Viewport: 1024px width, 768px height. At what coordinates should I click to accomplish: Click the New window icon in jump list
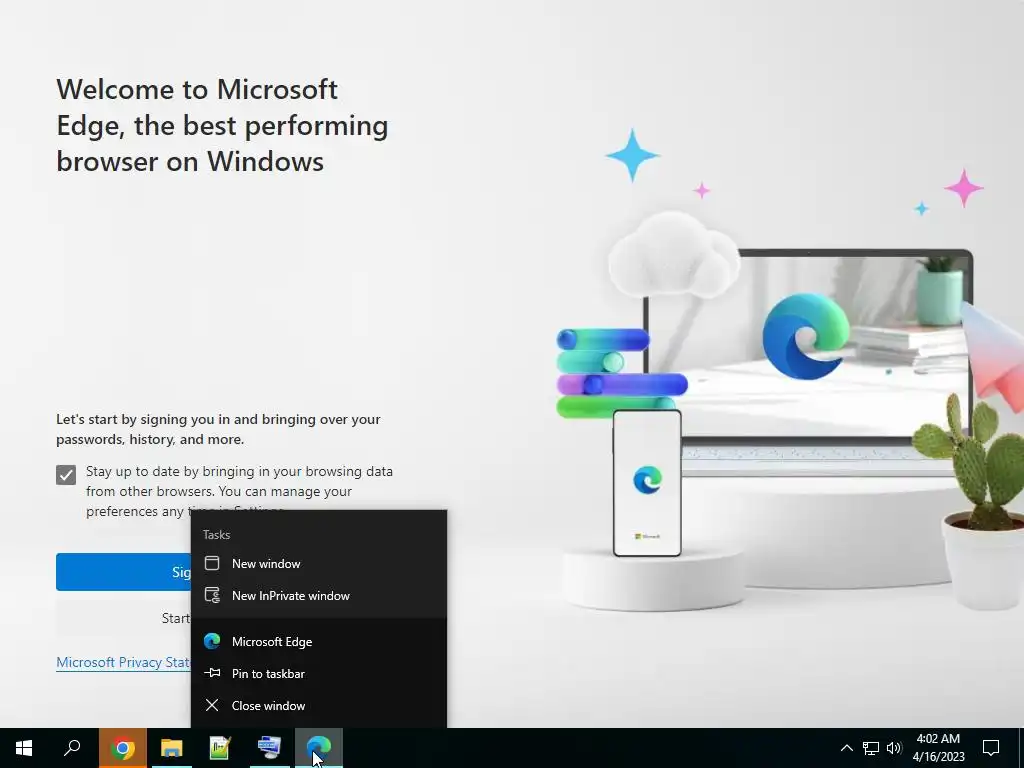click(x=212, y=563)
